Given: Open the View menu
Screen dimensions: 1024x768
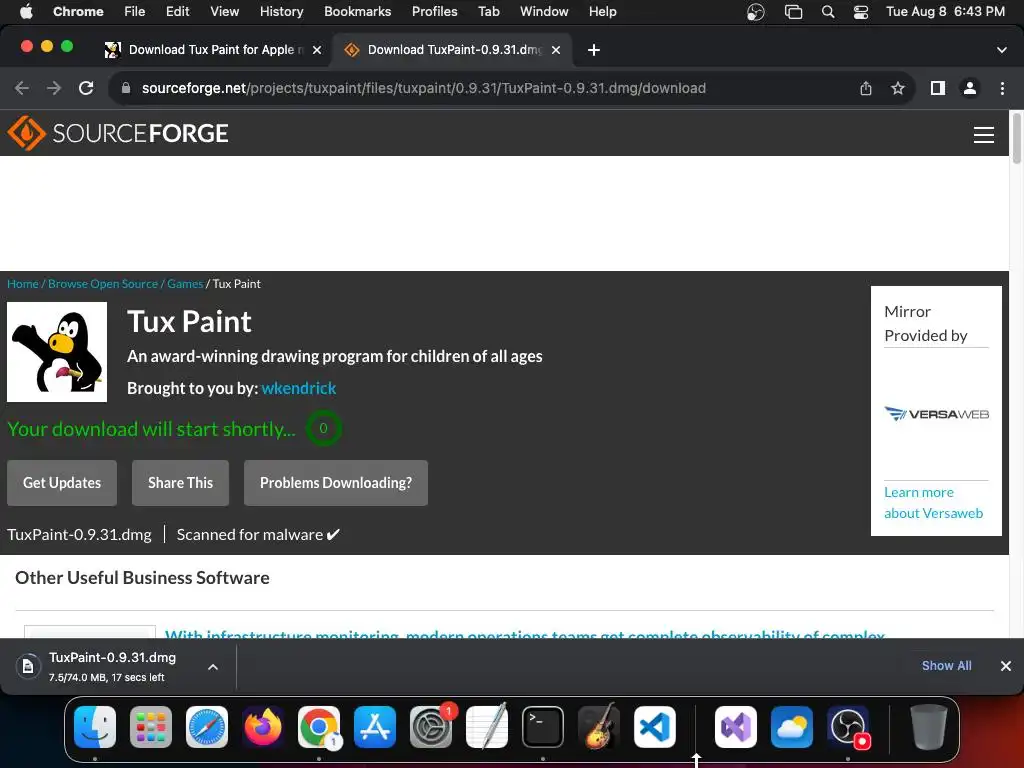Looking at the screenshot, I should click(225, 11).
